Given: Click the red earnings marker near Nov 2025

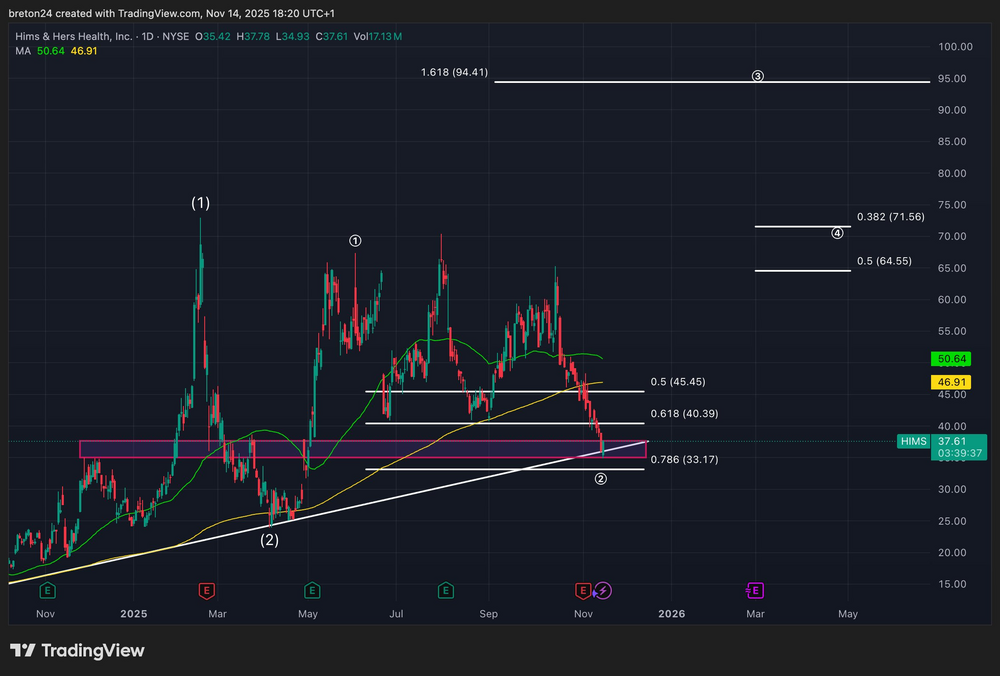Looking at the screenshot, I should 584,590.
